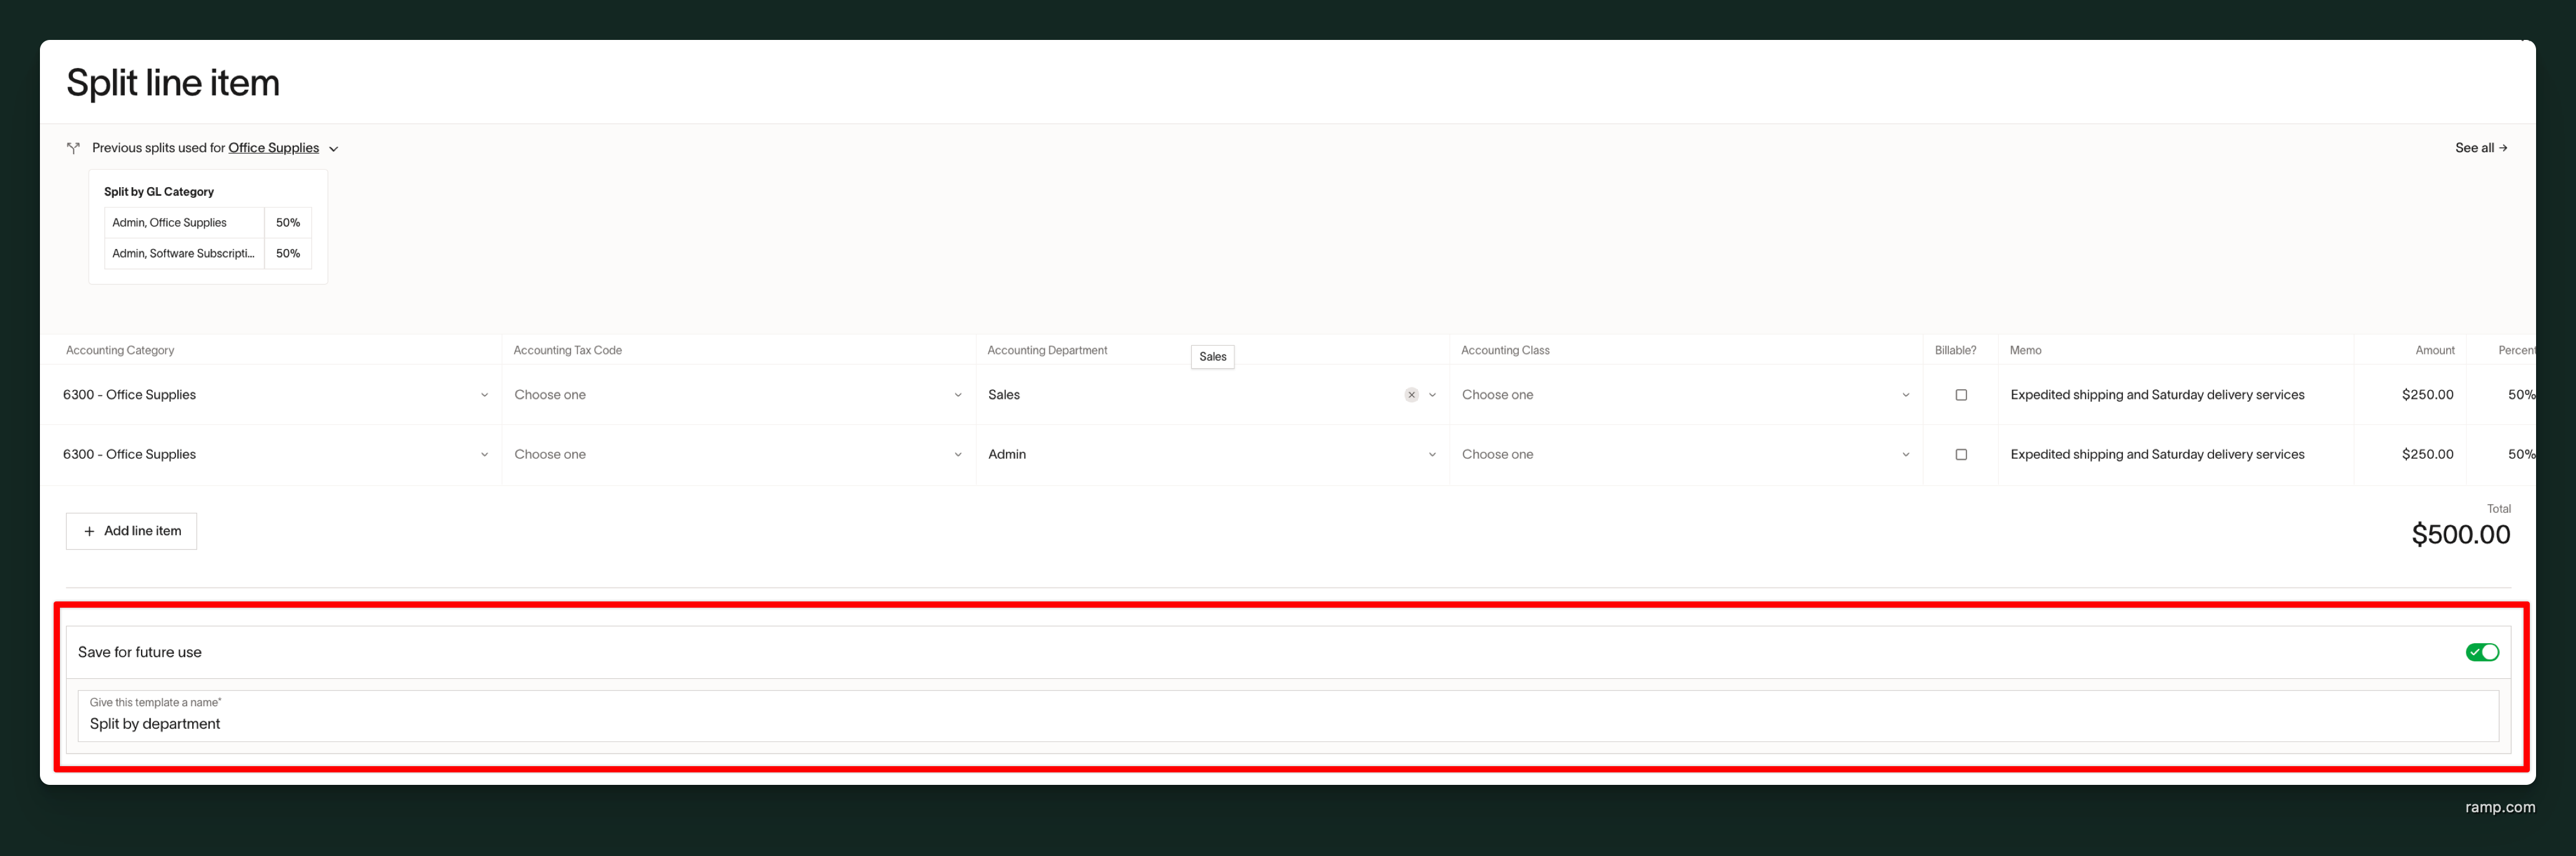Click the $250.00 amount on the Sales row
The height and width of the screenshot is (856, 2576).
[x=2428, y=394]
